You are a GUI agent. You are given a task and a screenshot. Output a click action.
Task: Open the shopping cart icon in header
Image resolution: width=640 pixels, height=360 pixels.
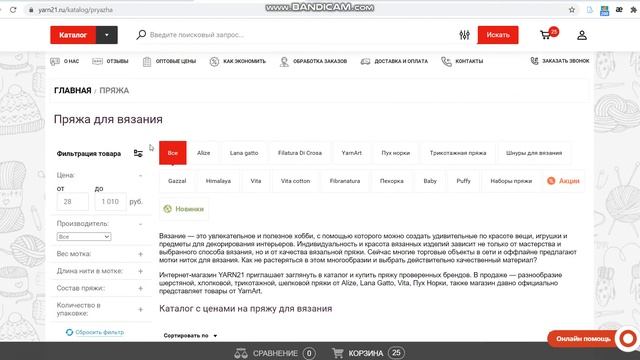545,35
